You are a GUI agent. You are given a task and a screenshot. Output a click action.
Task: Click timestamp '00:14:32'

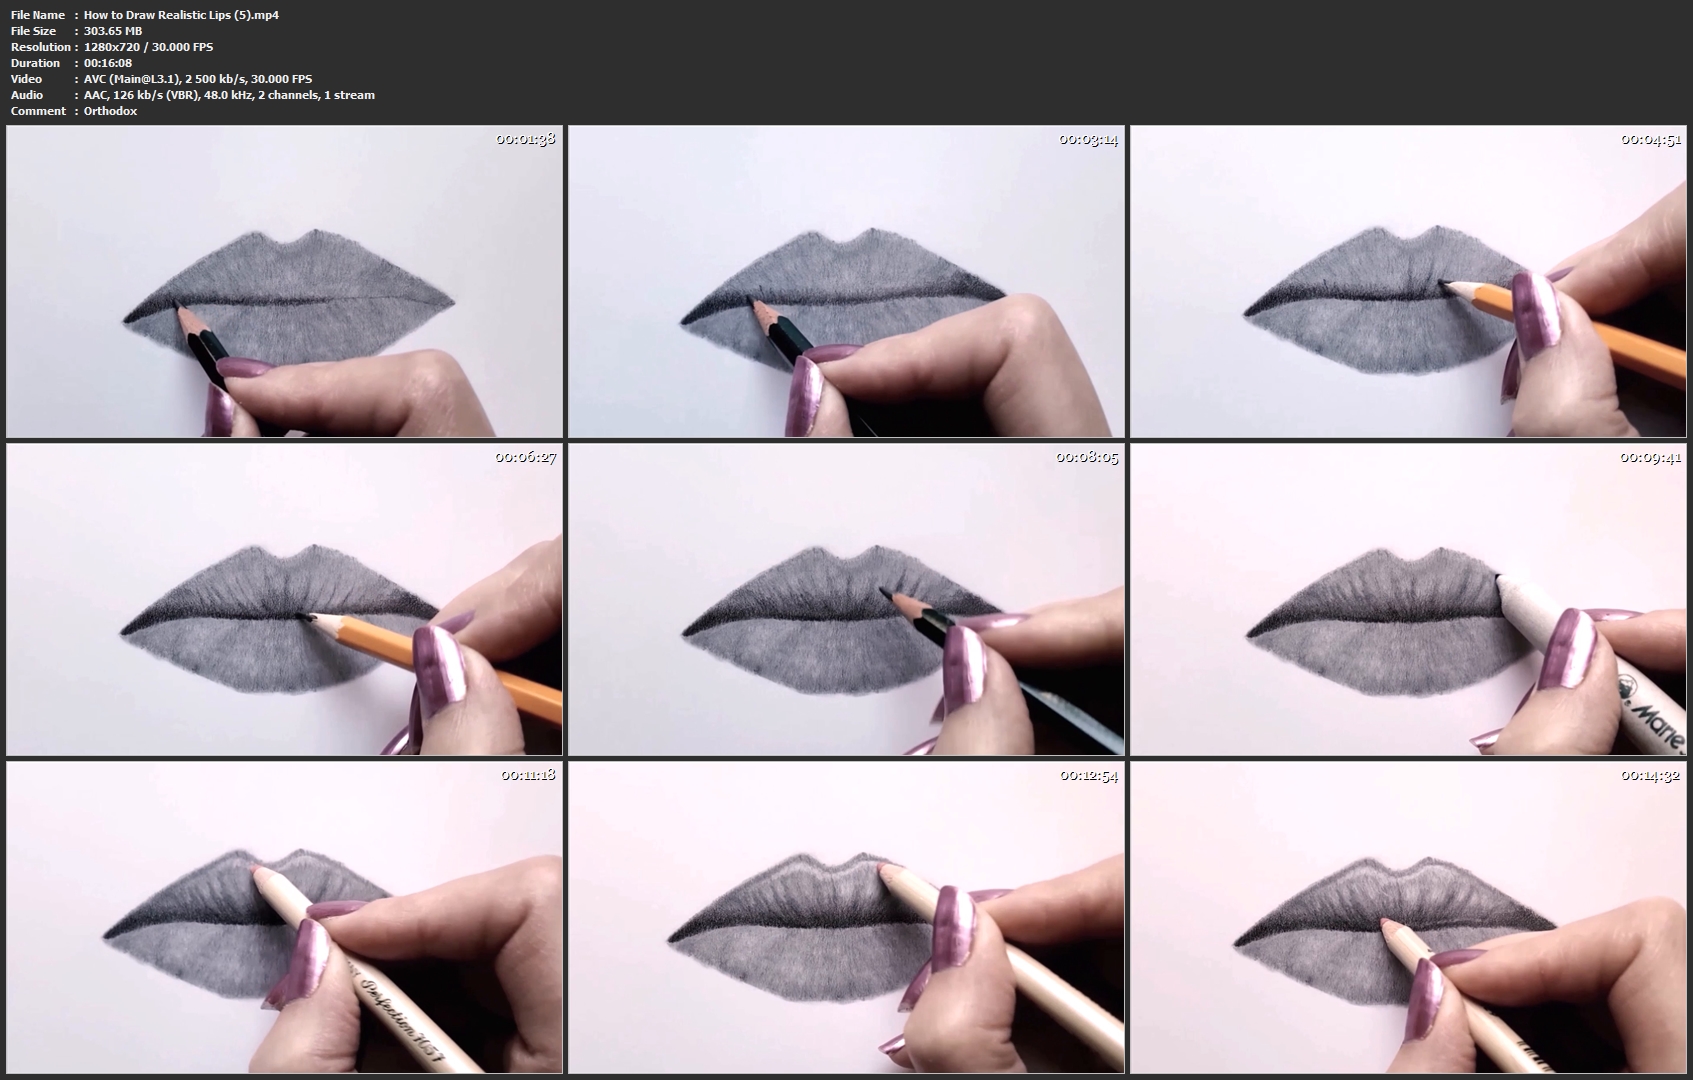[1650, 775]
